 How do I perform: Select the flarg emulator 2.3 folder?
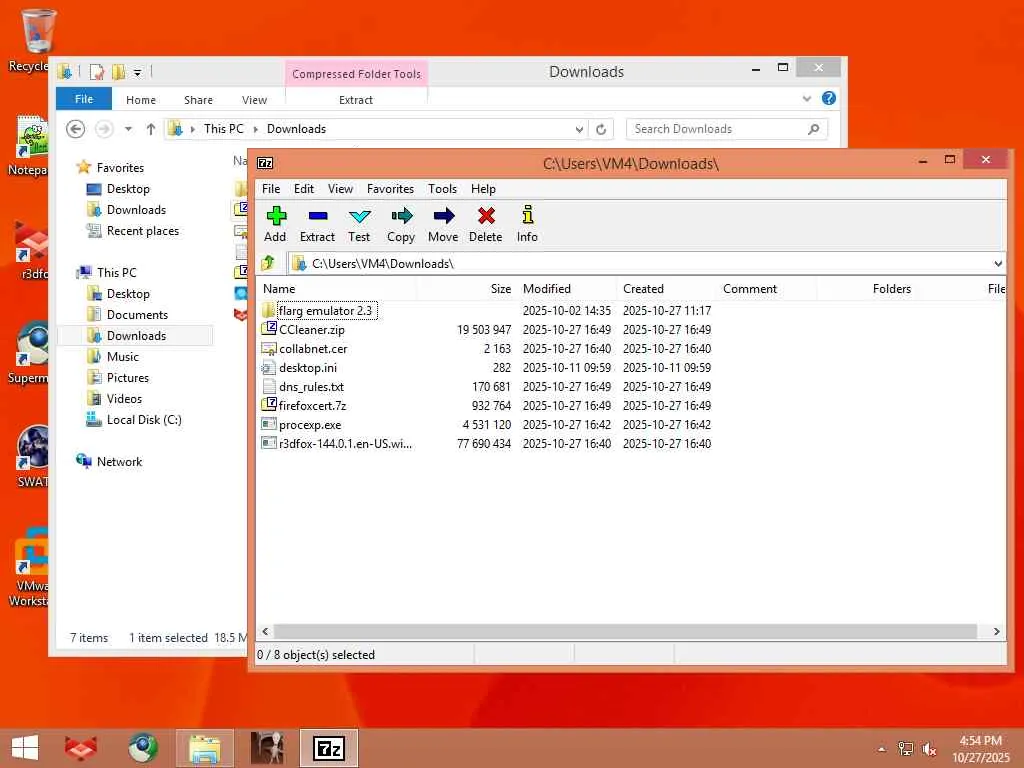click(x=327, y=311)
